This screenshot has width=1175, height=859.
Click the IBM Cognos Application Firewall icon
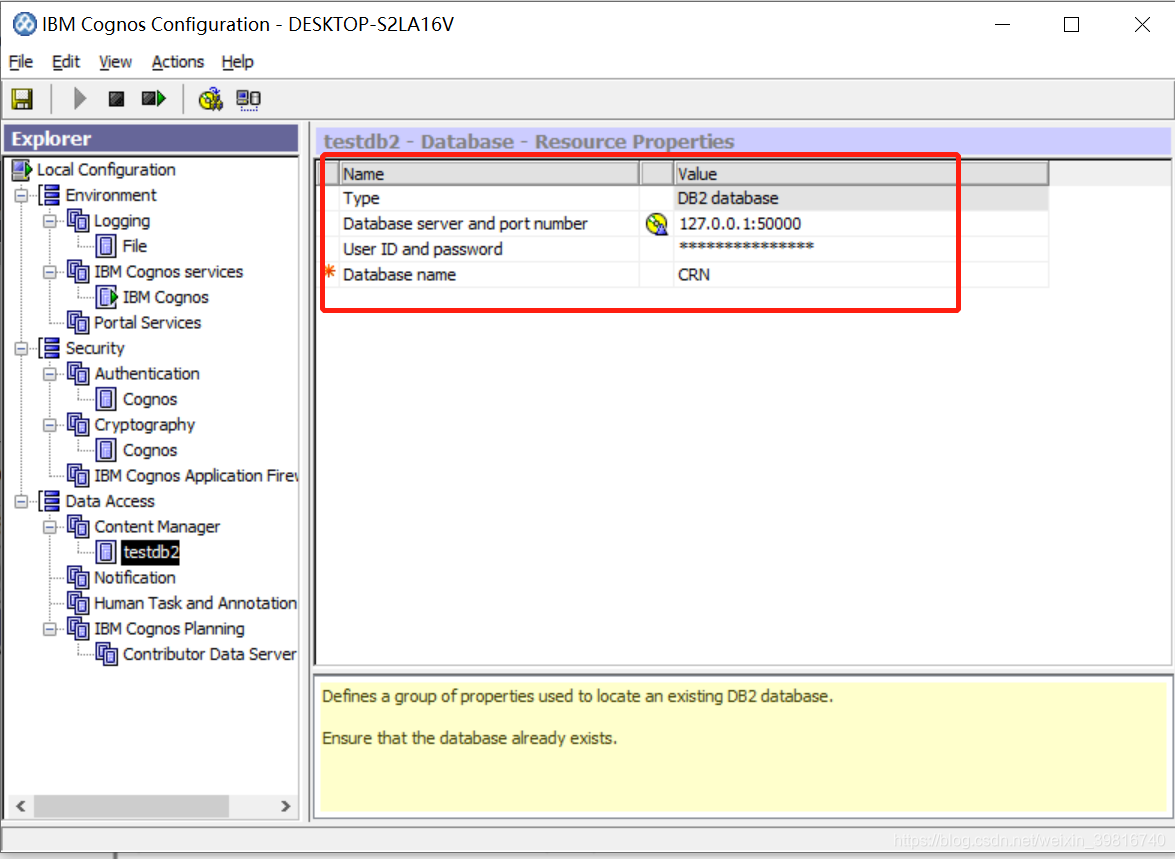click(78, 476)
